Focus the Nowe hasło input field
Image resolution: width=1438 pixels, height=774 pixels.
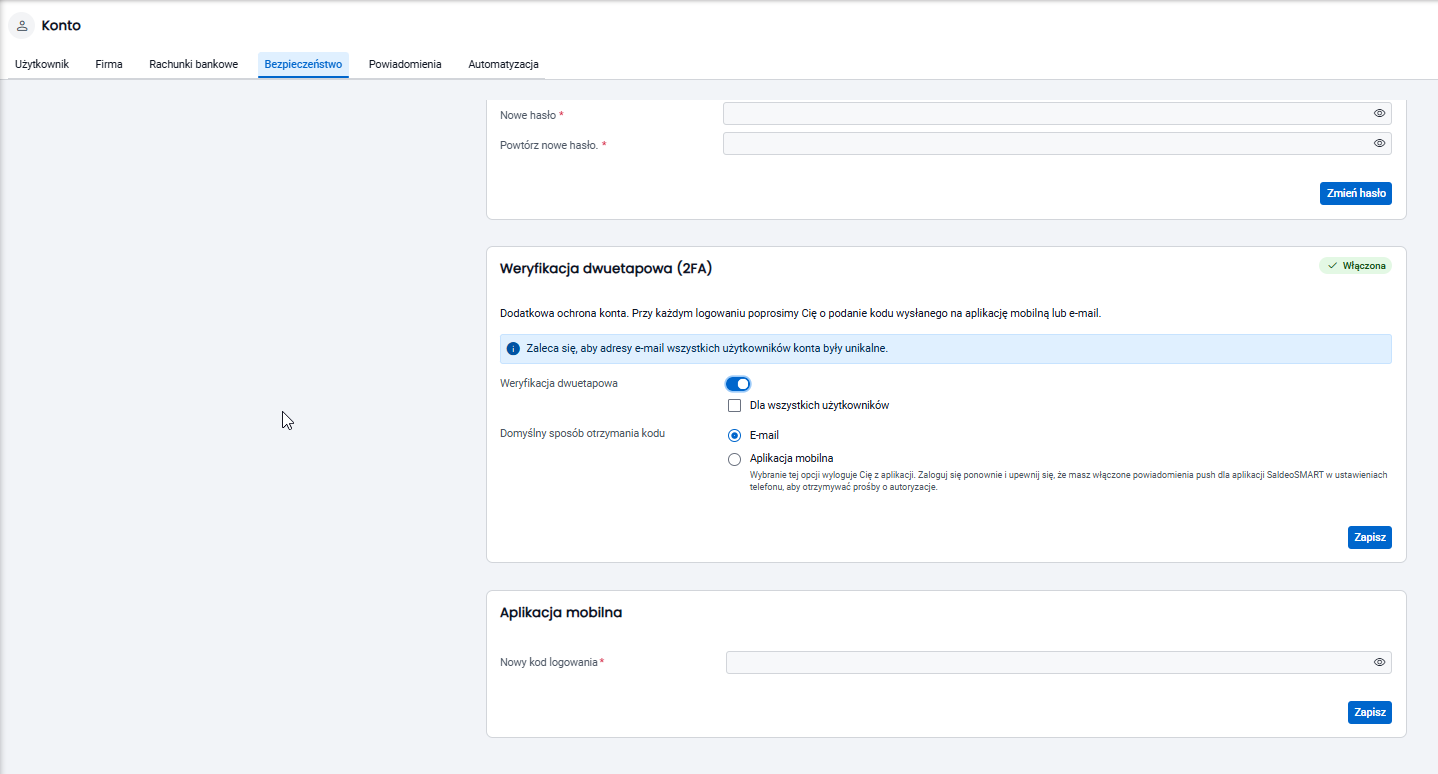(1057, 114)
